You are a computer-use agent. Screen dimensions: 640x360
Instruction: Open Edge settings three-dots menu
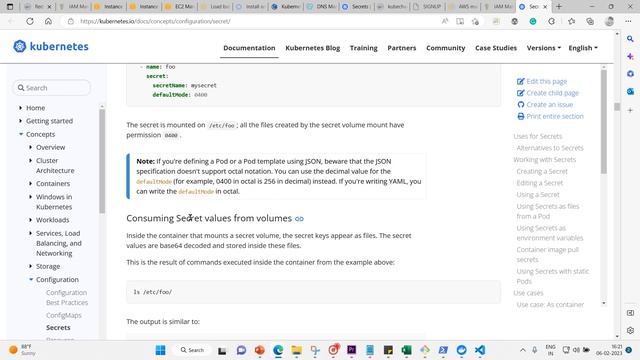[x=628, y=21]
